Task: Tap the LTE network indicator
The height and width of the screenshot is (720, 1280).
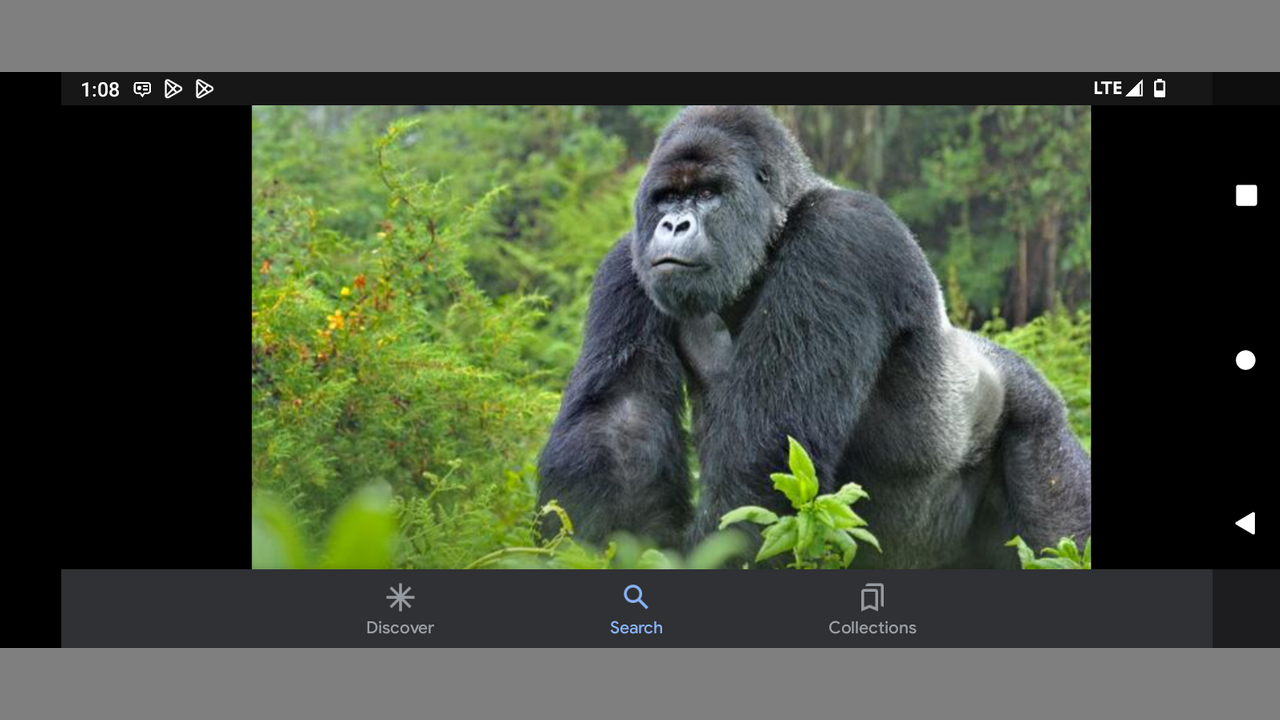Action: click(x=1107, y=88)
